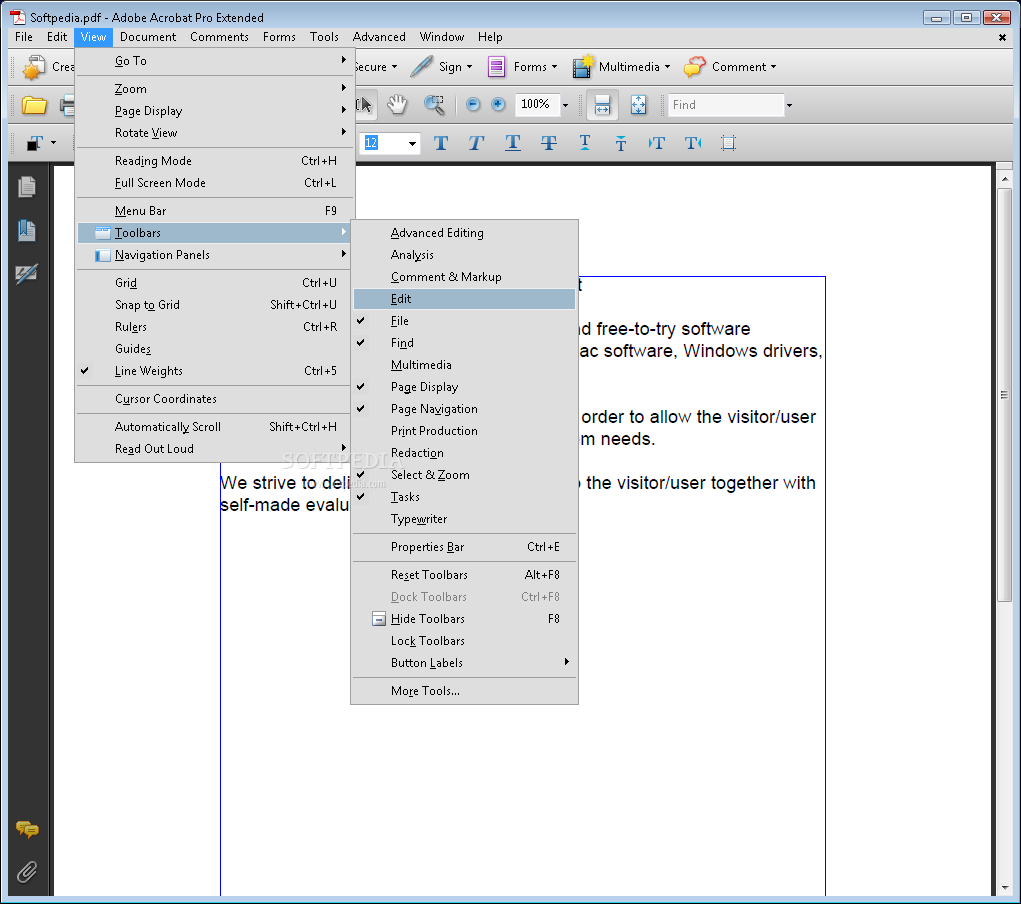
Task: Click the vertical scrollbar thumb
Action: 1005,395
